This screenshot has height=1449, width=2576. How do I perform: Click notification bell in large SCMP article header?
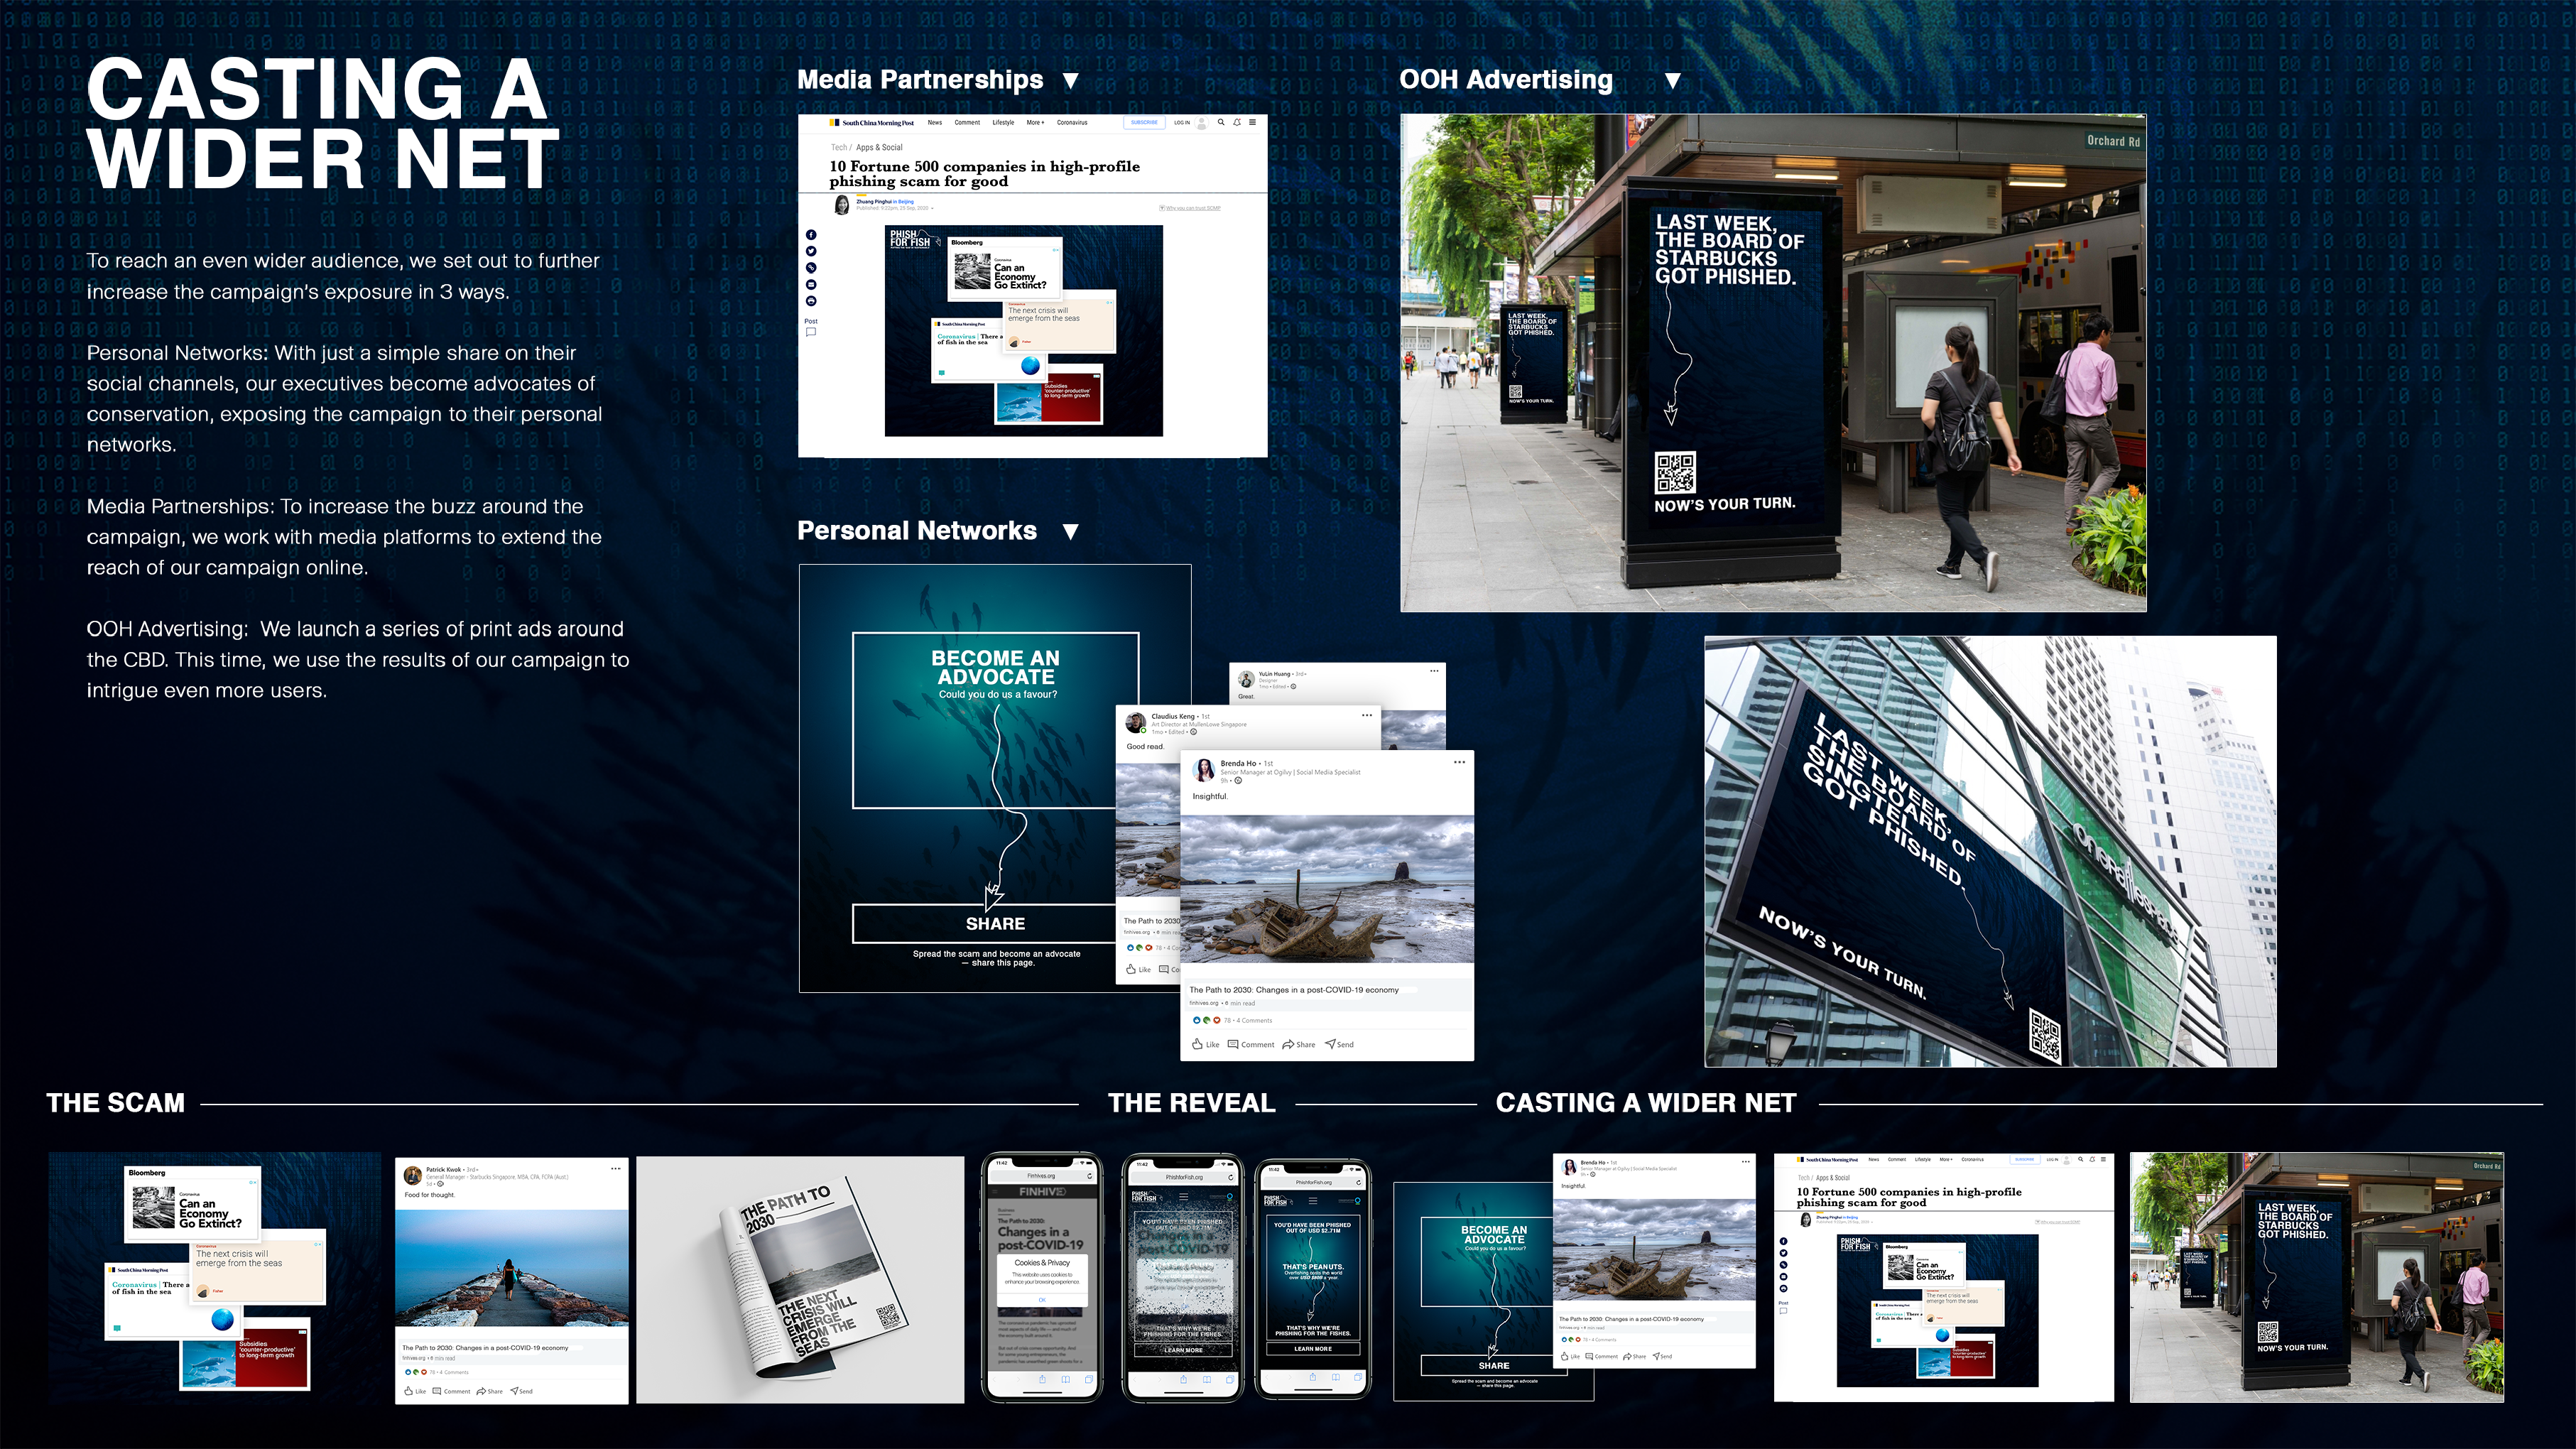coord(1237,123)
